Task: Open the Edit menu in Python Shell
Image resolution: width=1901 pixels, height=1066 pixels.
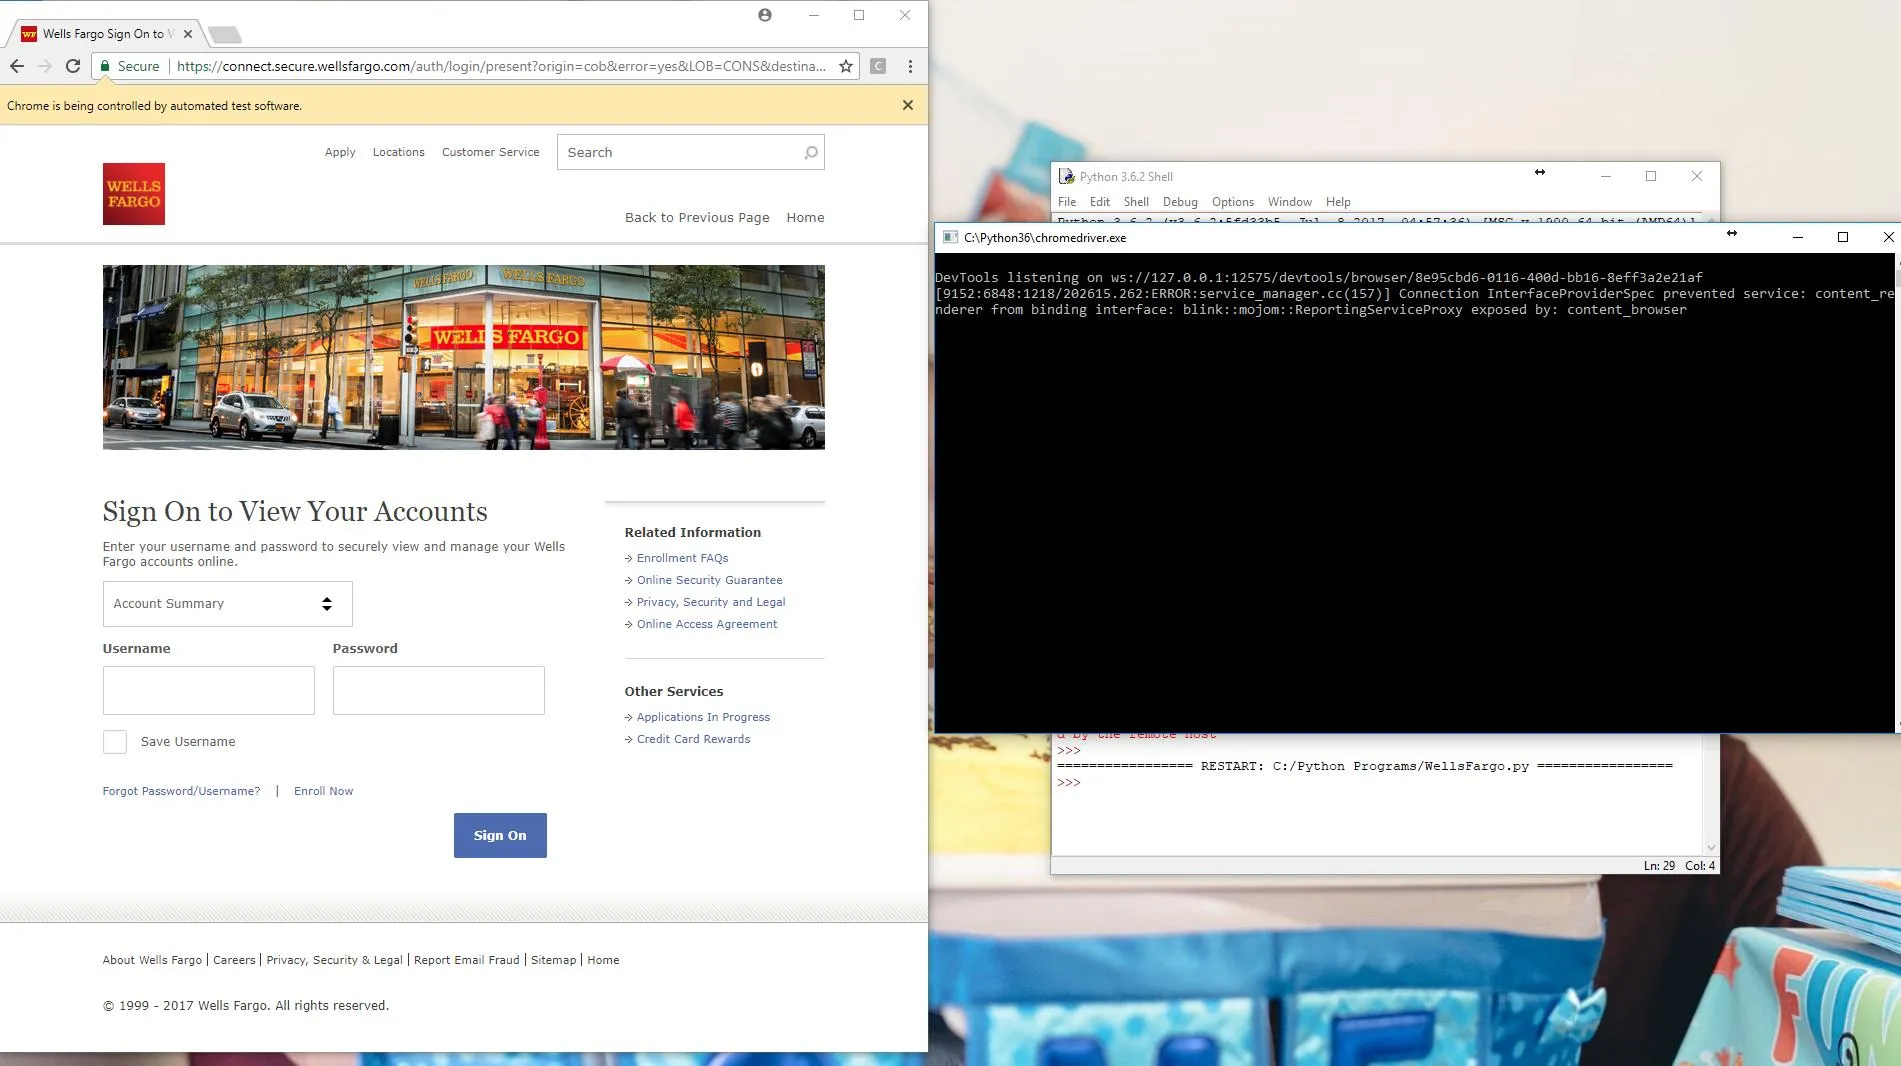Action: click(x=1100, y=202)
